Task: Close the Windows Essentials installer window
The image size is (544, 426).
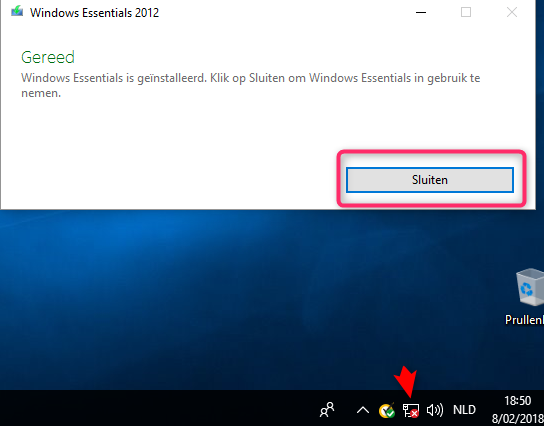Action: point(512,12)
